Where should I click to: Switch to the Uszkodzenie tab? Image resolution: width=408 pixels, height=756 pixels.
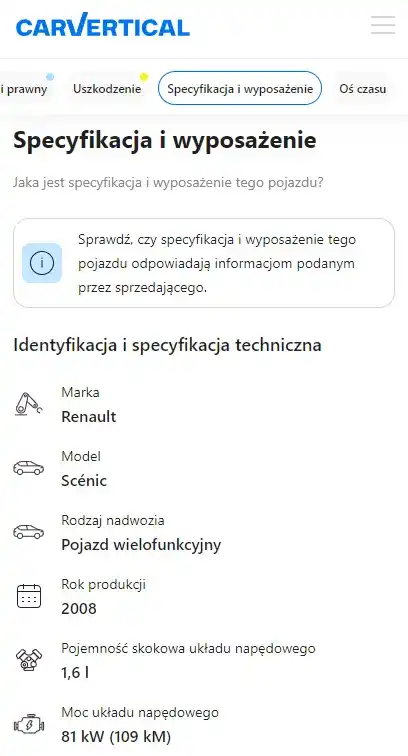pos(107,89)
